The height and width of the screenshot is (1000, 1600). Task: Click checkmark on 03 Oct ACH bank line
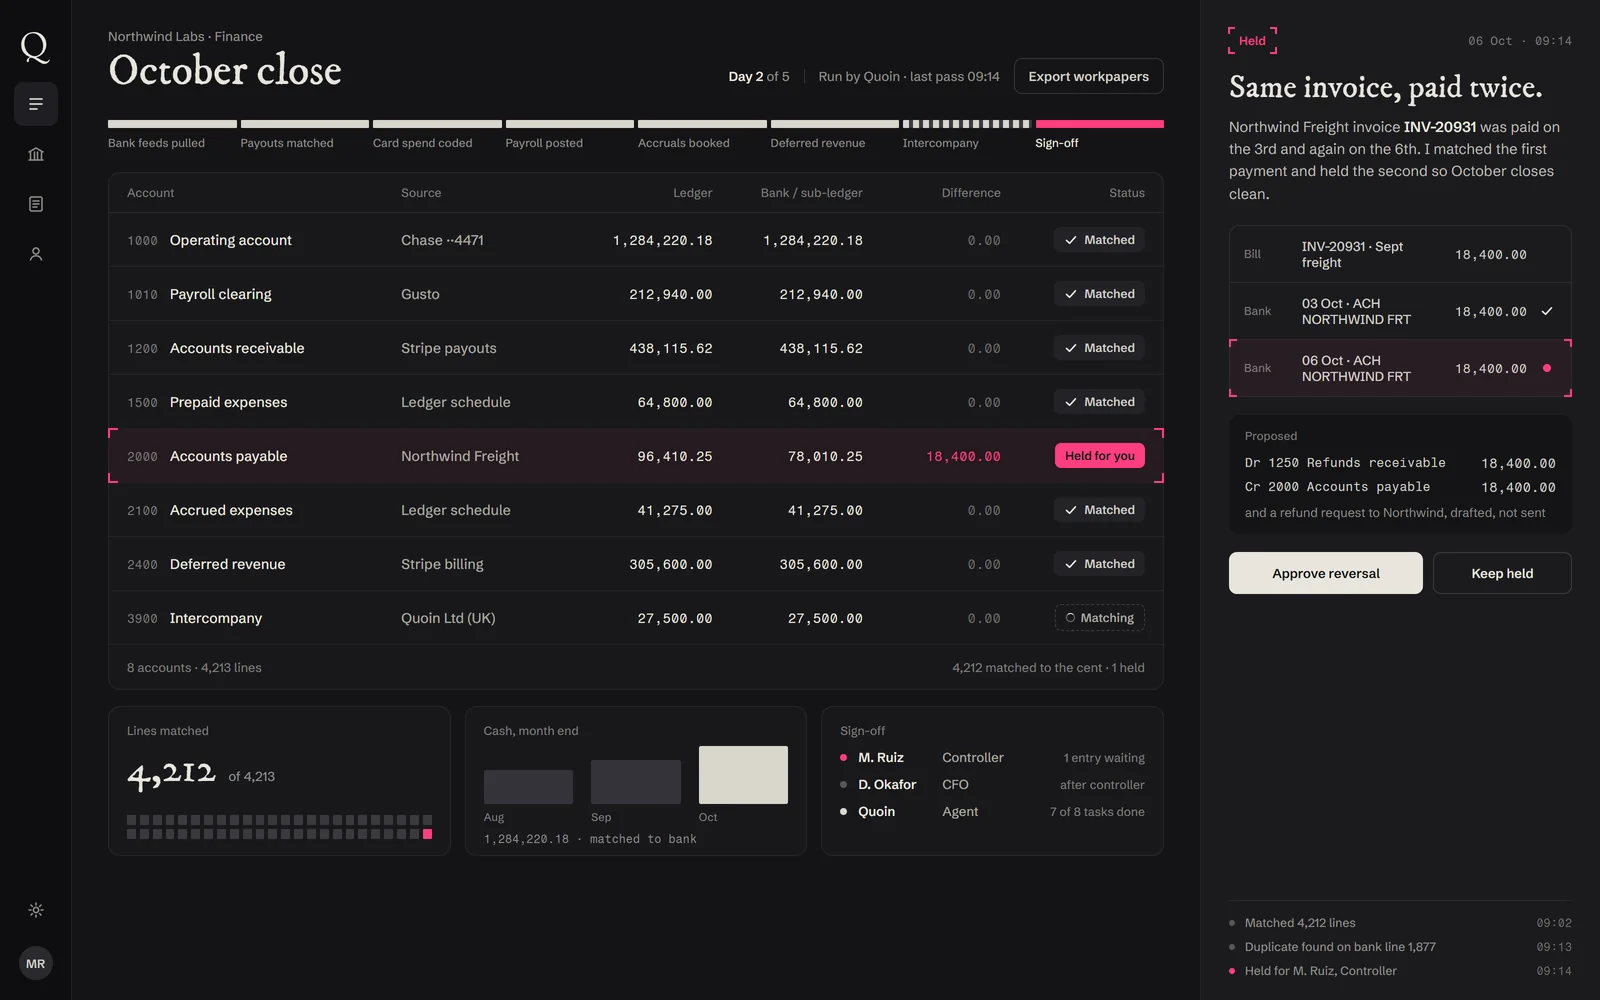1547,311
